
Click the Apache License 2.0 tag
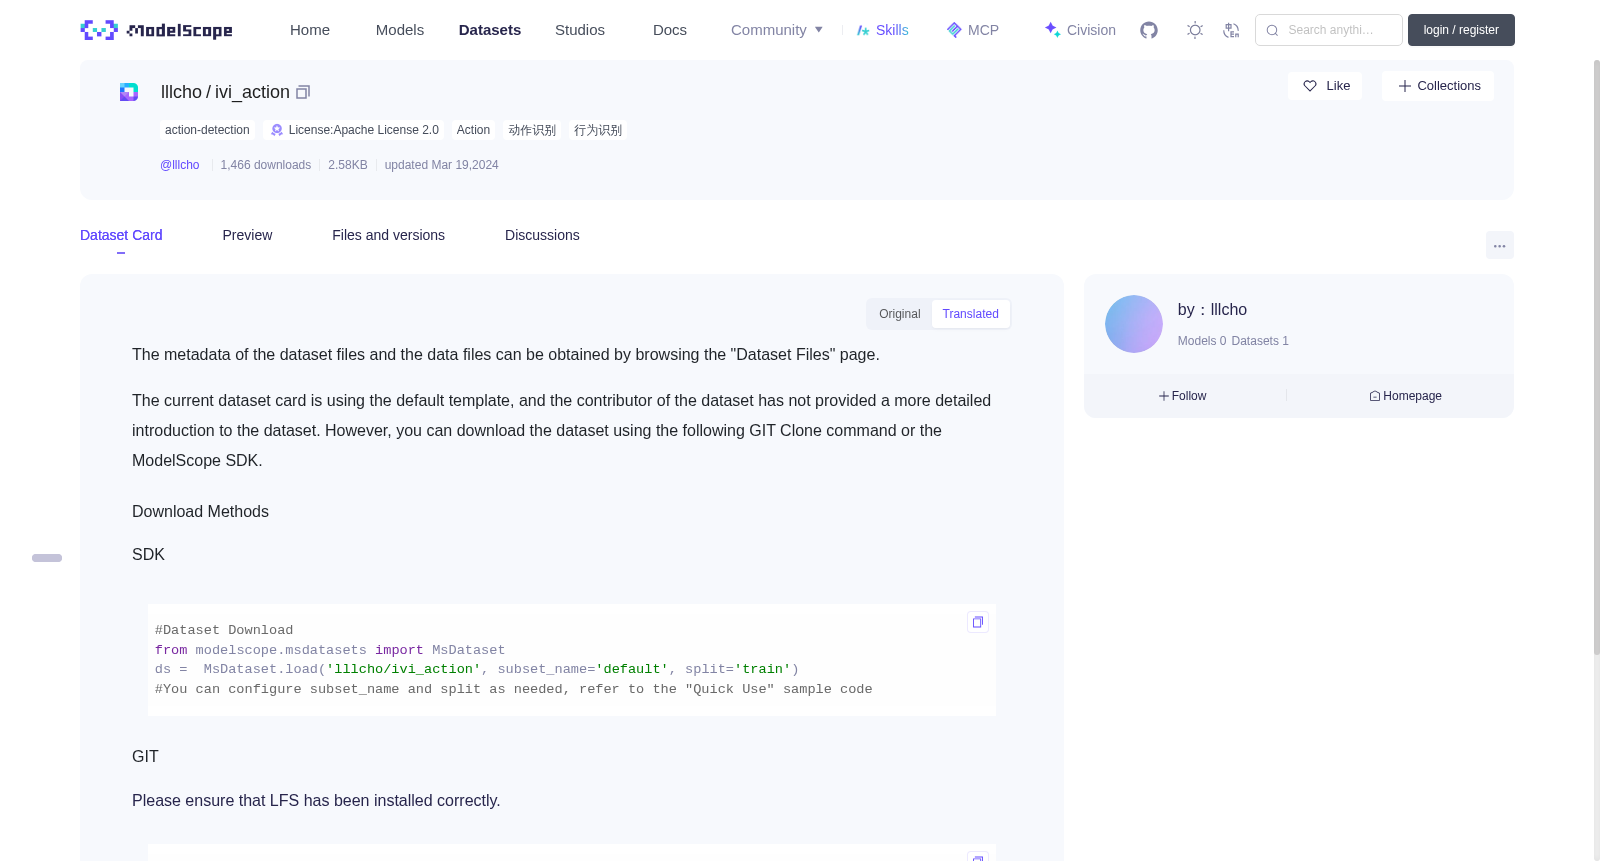(x=355, y=130)
